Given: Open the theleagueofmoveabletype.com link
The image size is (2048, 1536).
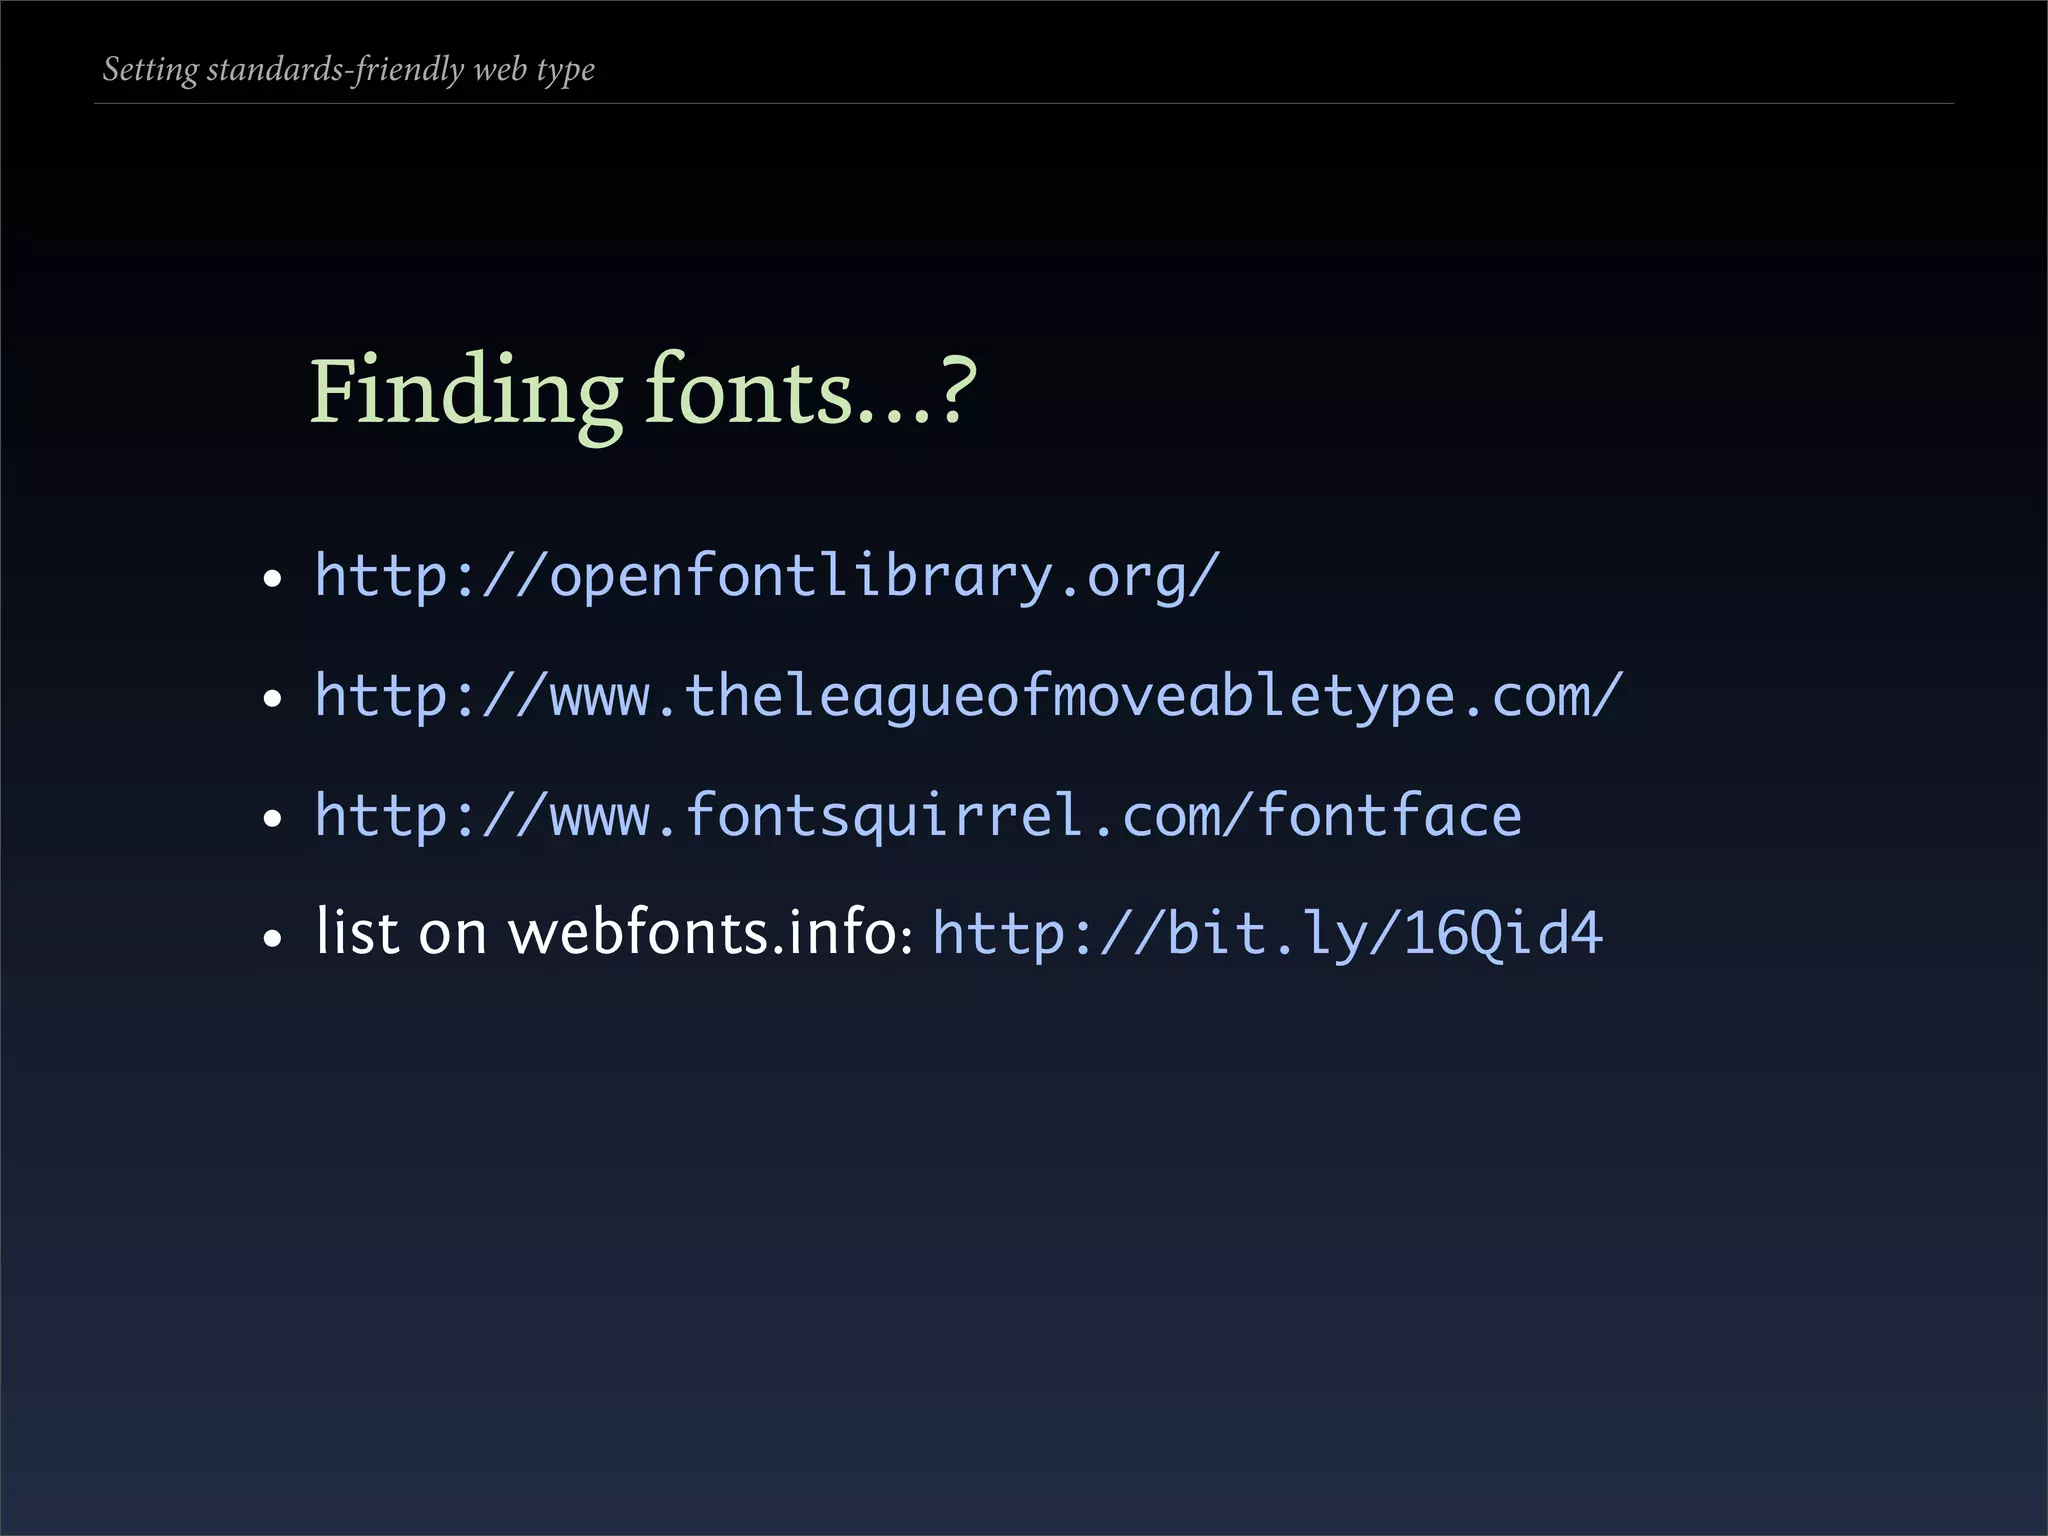Looking at the screenshot, I should coord(969,696).
